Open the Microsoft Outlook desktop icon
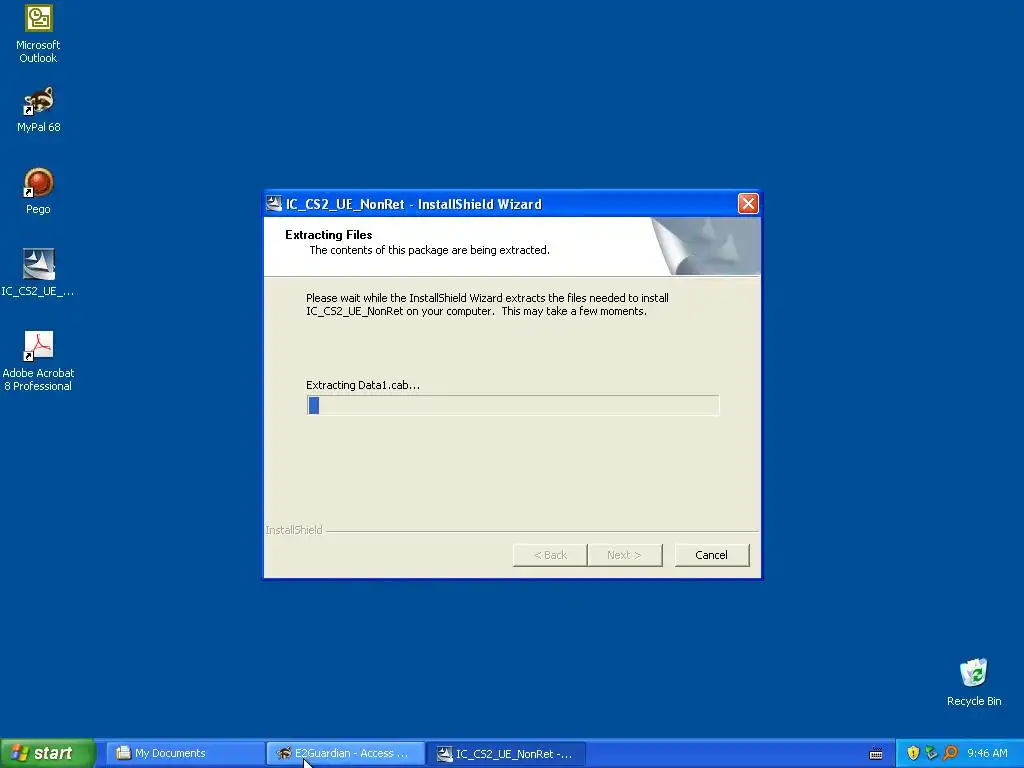Screen dimensions: 1024x768 click(38, 34)
